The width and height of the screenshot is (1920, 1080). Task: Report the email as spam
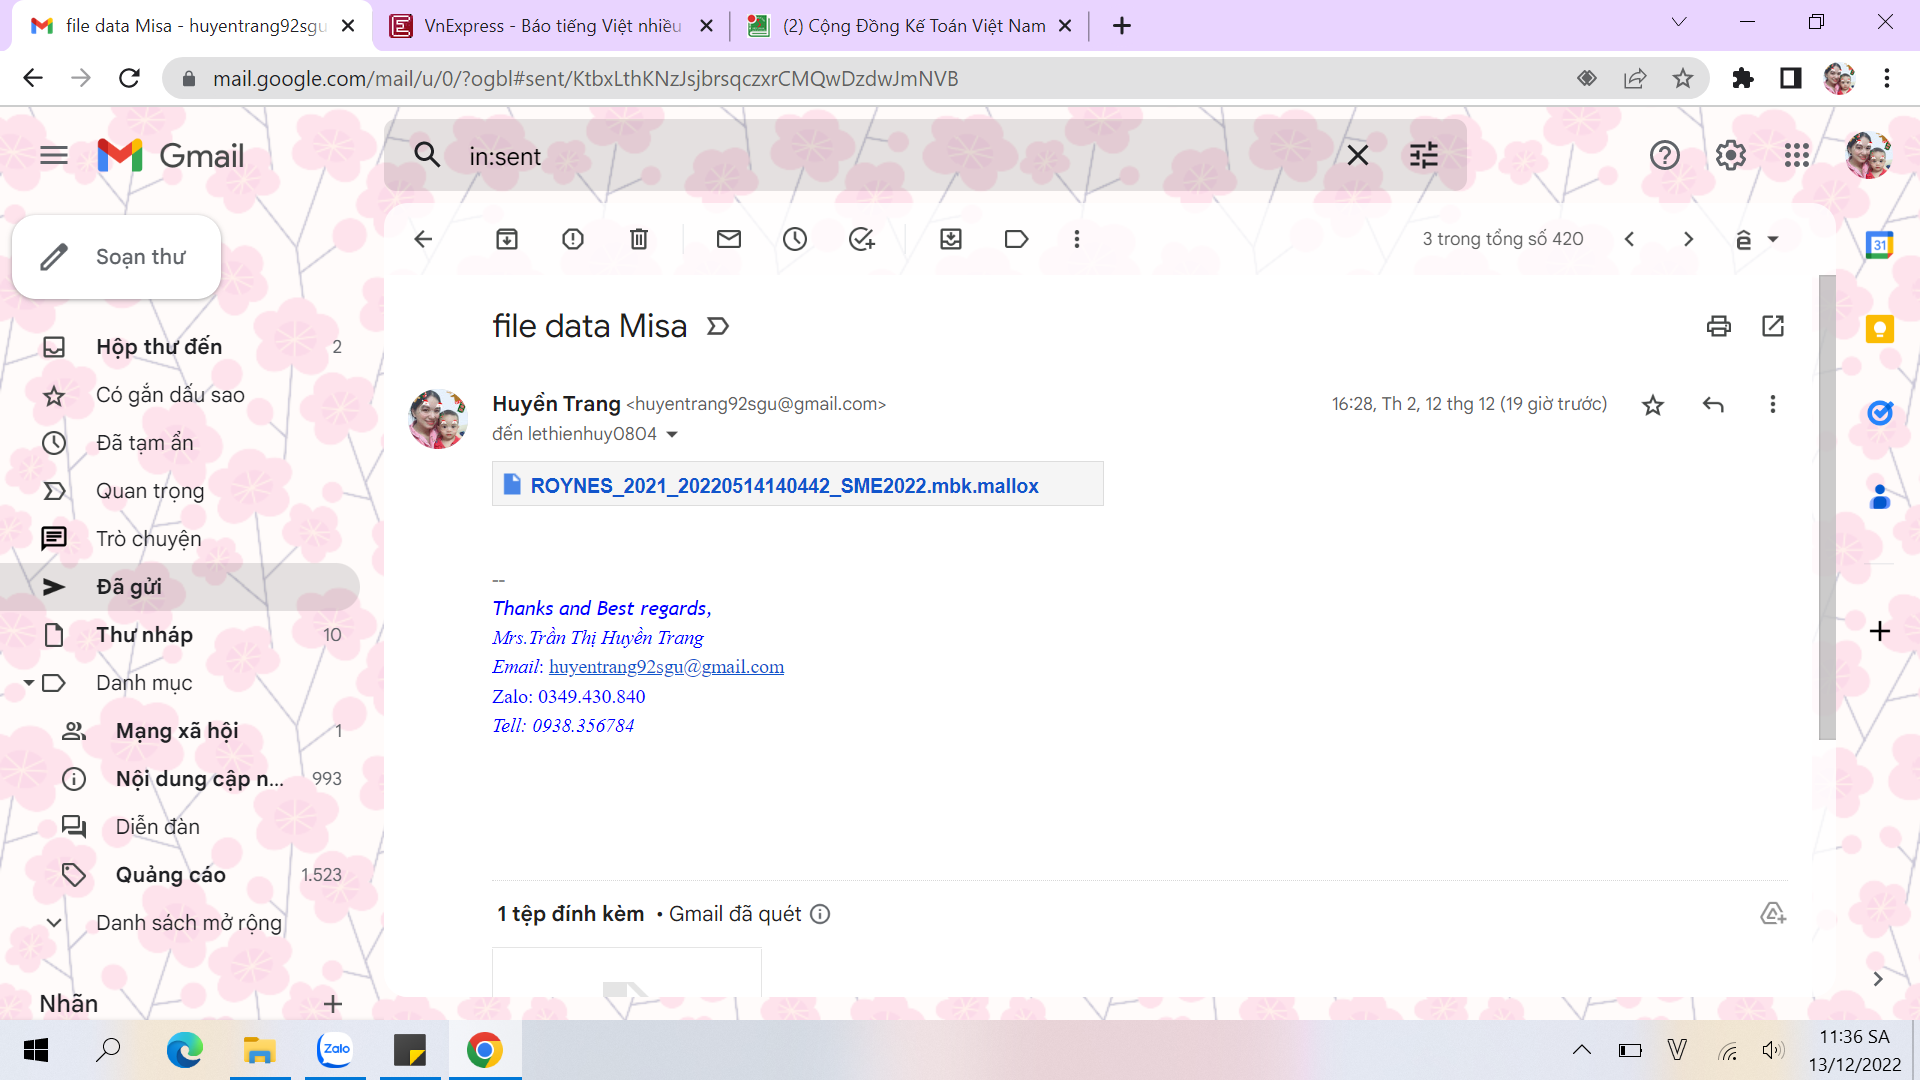[x=573, y=239]
